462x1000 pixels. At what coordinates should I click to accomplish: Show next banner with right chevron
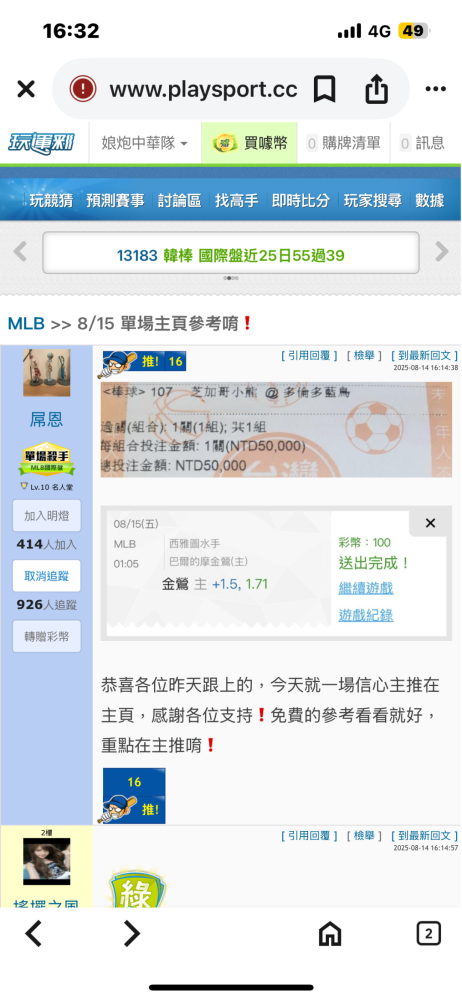442,253
